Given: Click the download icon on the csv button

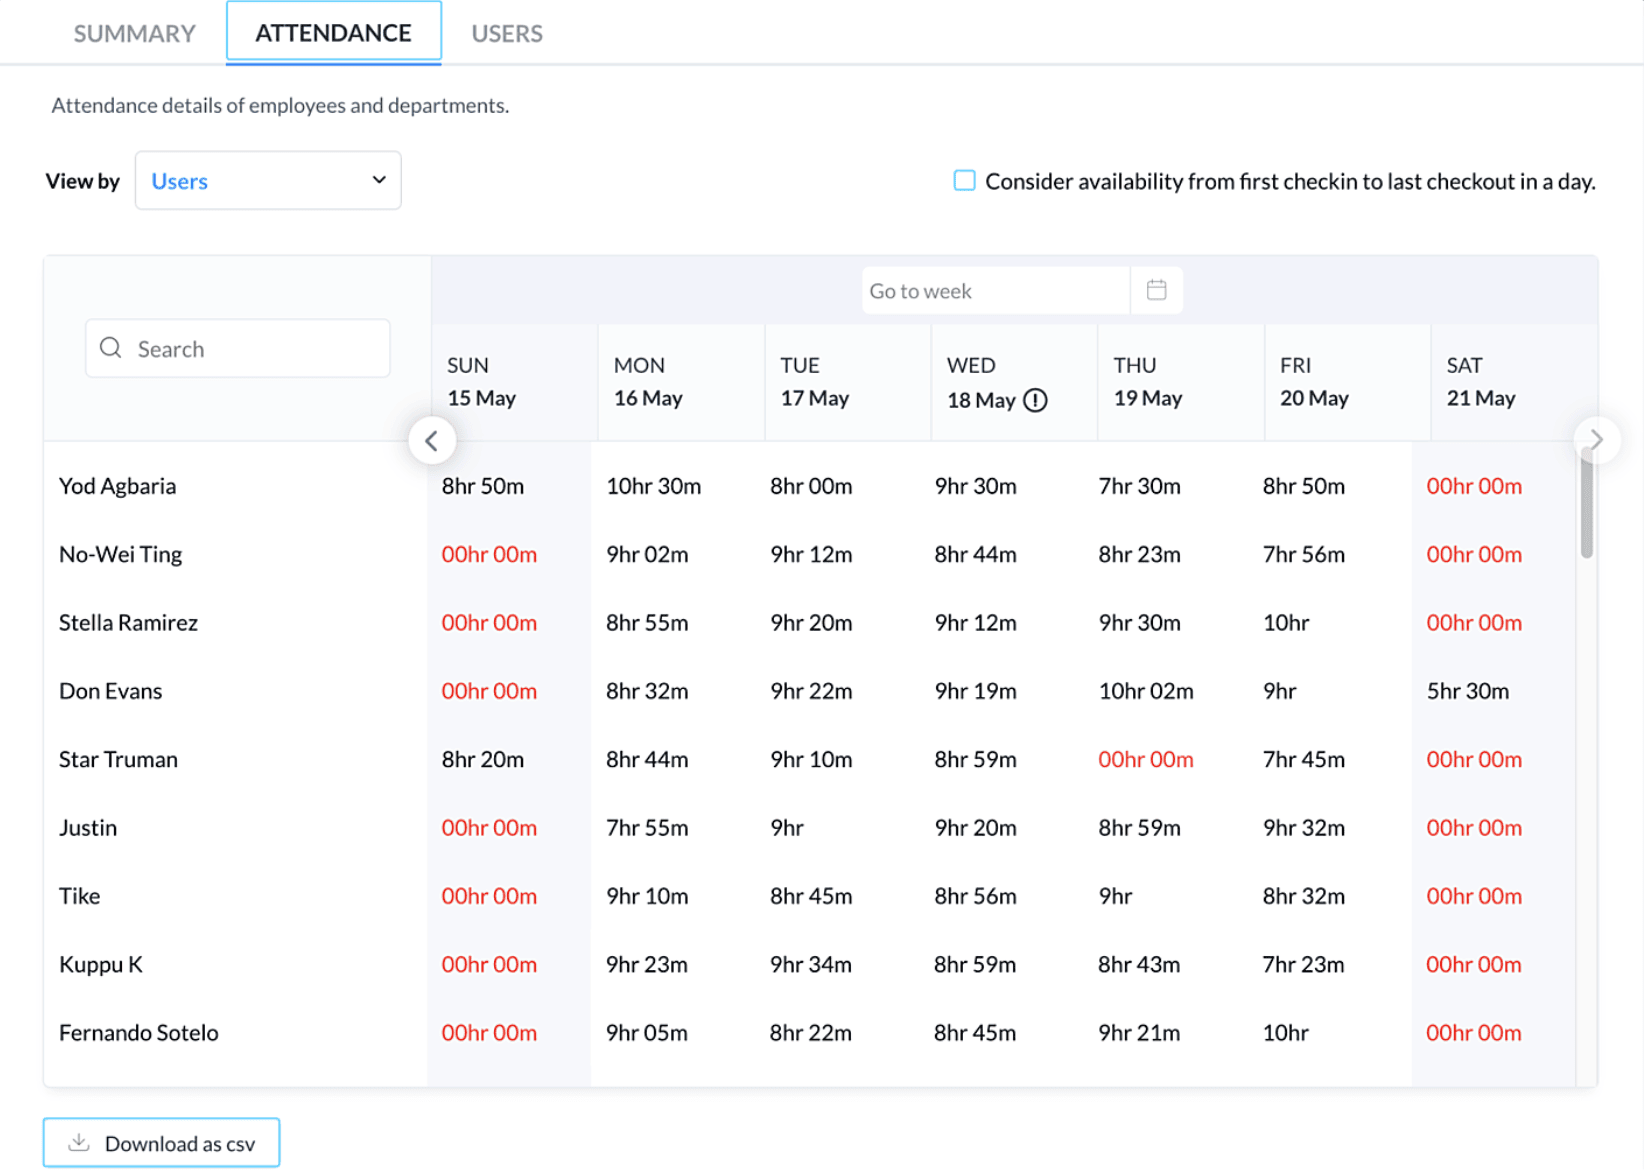Looking at the screenshot, I should pyautogui.click(x=79, y=1143).
